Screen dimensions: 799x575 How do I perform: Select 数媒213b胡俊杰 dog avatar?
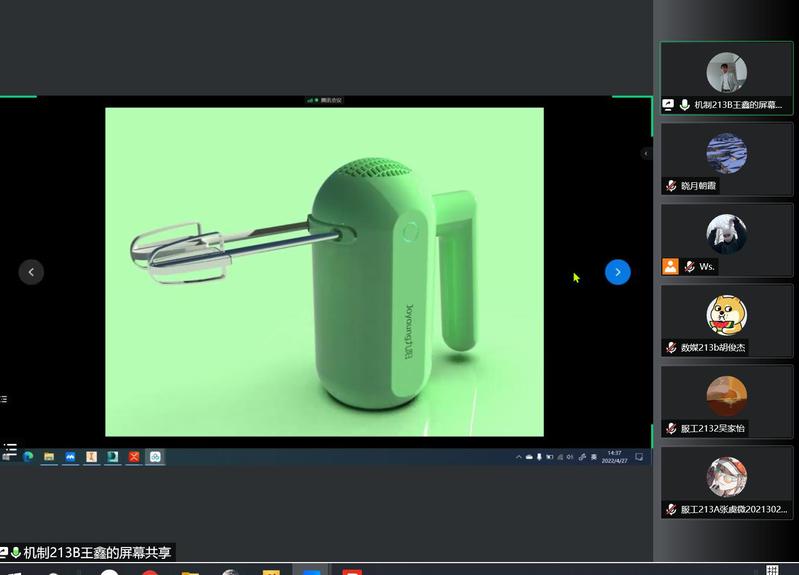click(727, 315)
